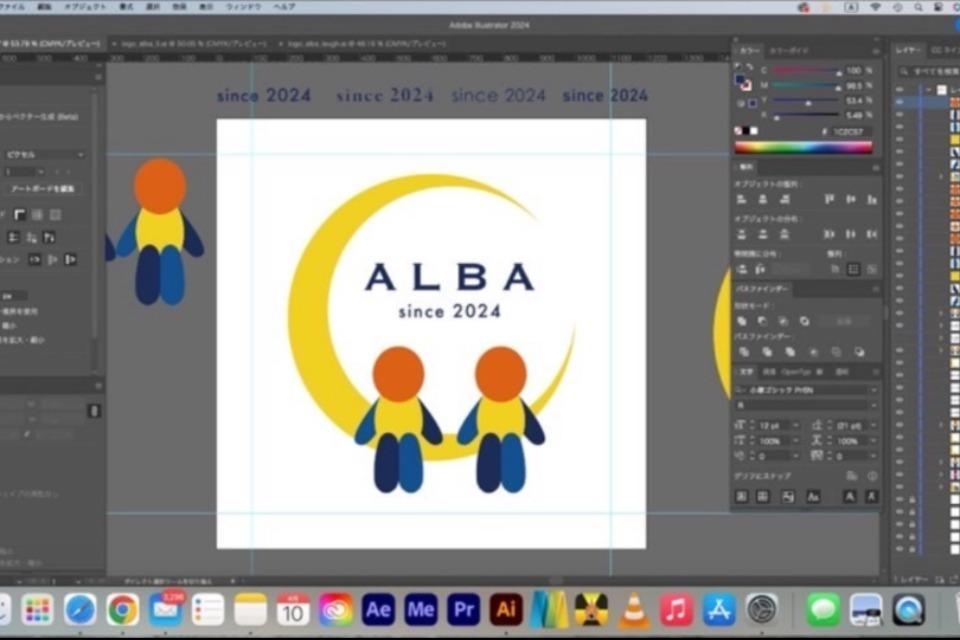Viewport: 960px width, 640px height.
Task: Click the hex color value input field
Action: (851, 131)
